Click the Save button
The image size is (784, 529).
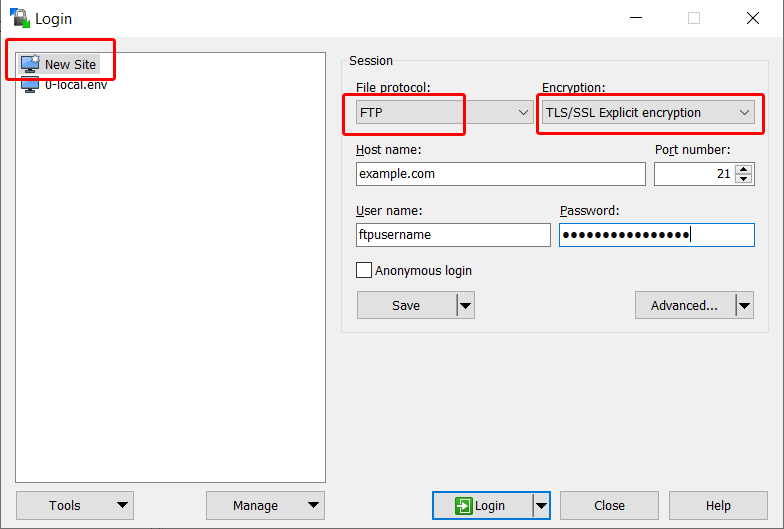coord(406,305)
